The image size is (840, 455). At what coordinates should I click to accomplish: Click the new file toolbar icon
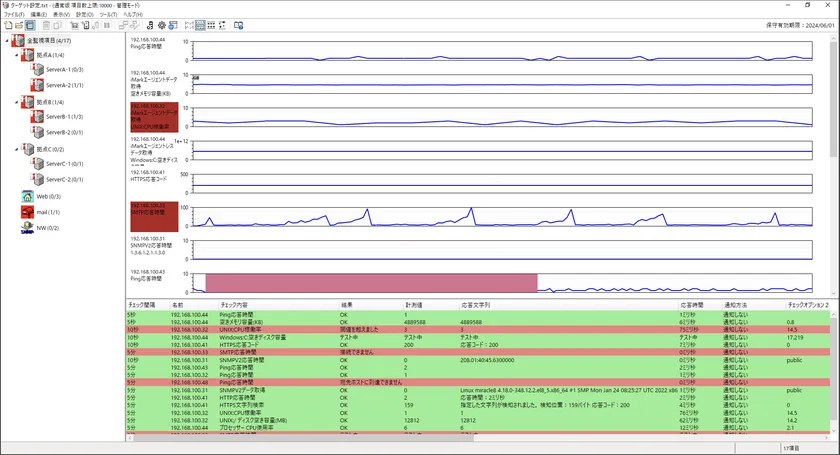[x=7, y=25]
